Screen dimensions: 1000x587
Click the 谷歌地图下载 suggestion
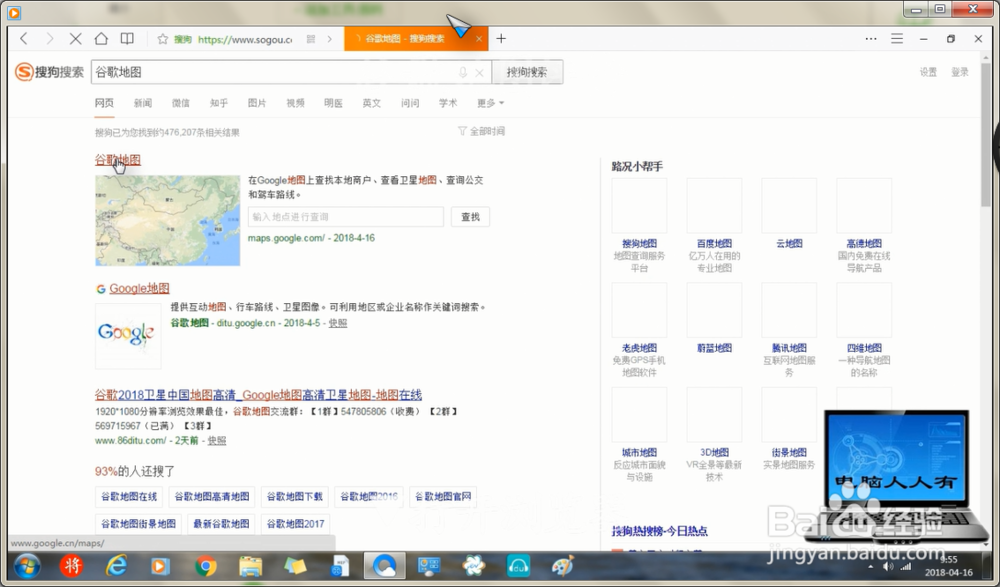295,496
